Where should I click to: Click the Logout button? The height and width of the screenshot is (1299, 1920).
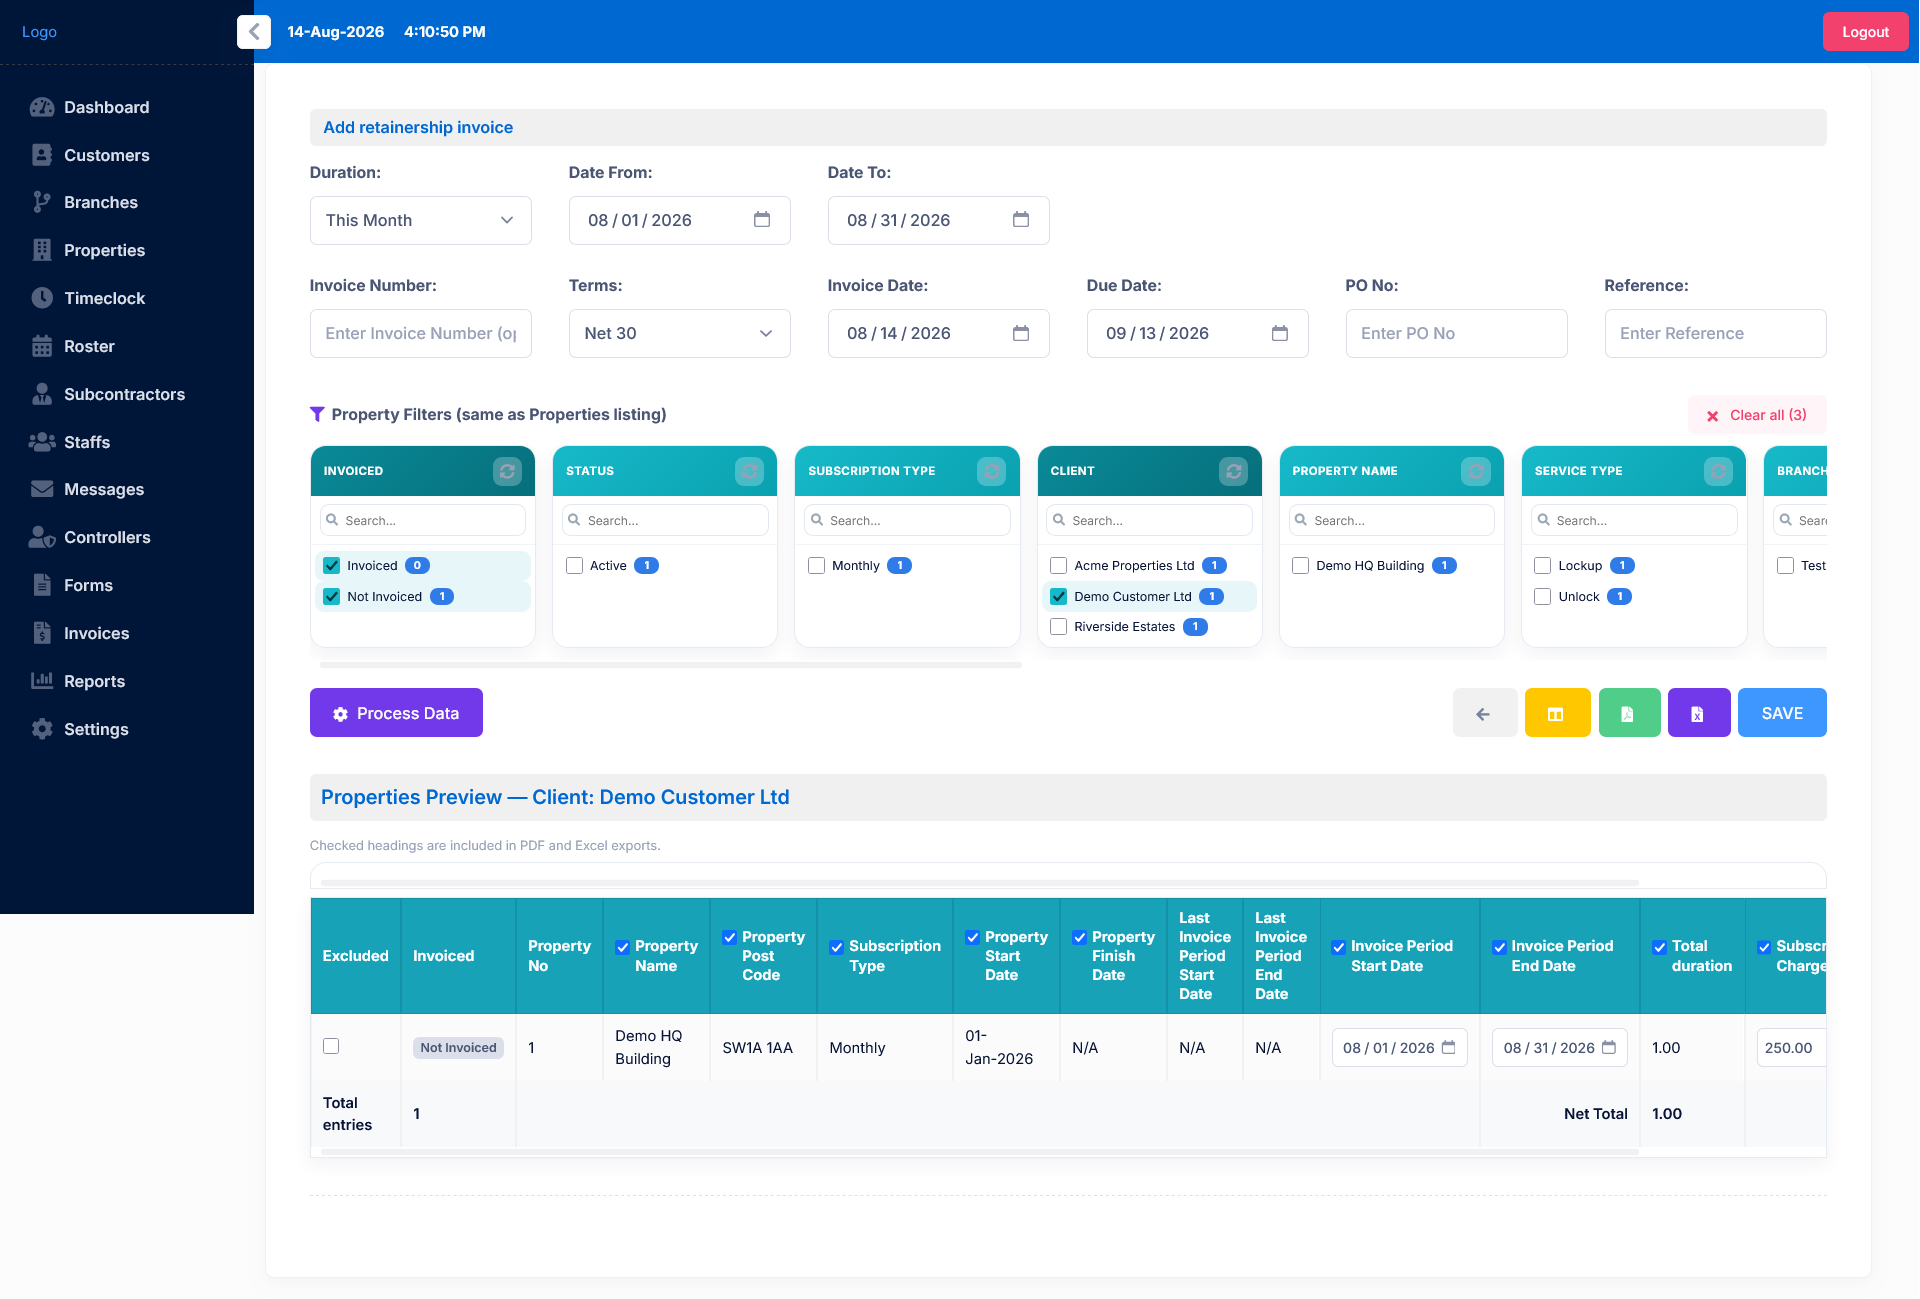click(x=1866, y=32)
